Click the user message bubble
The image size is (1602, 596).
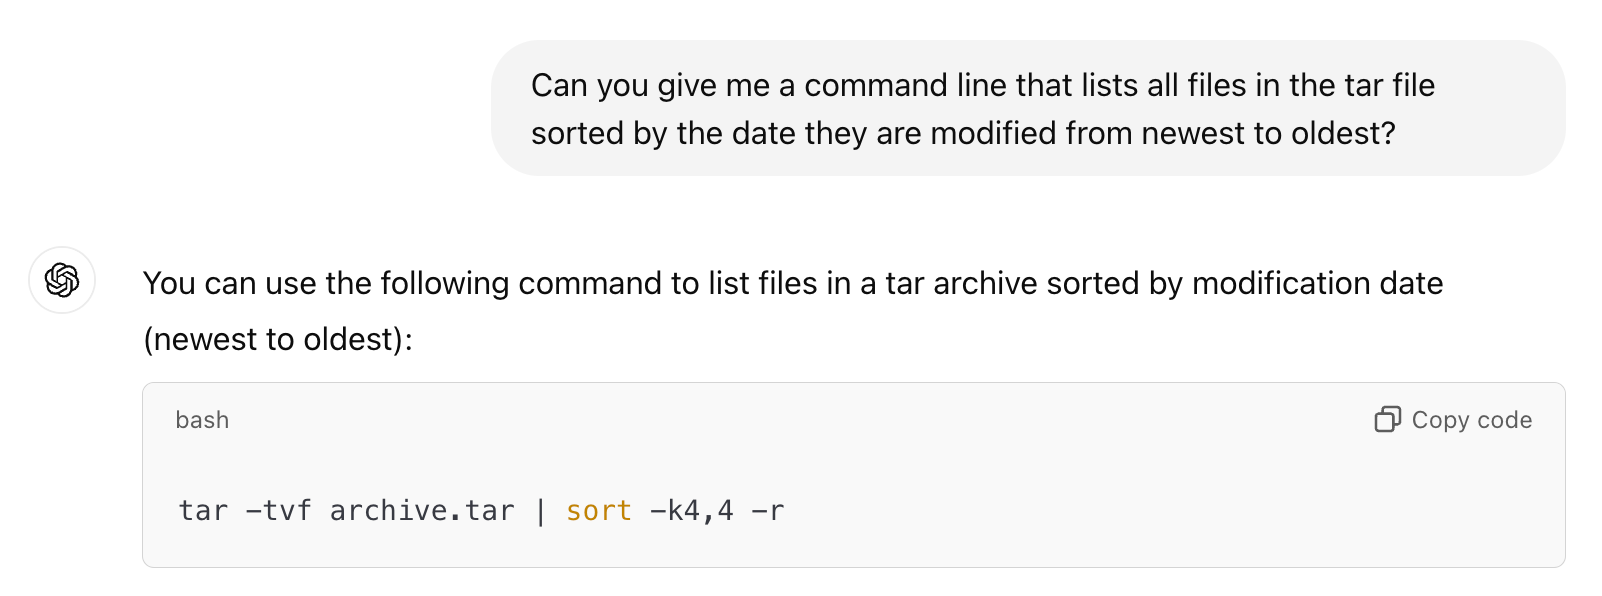point(1028,108)
